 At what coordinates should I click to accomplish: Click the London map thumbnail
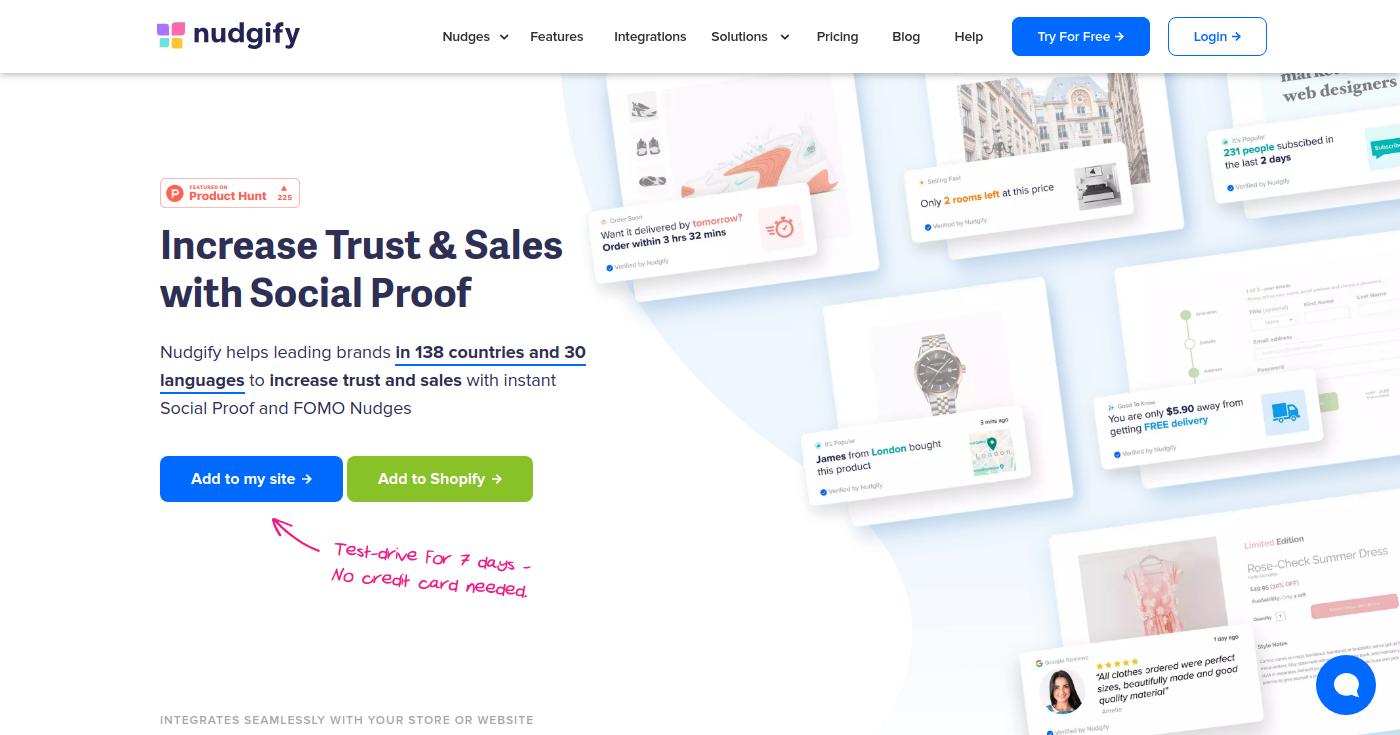tap(991, 454)
